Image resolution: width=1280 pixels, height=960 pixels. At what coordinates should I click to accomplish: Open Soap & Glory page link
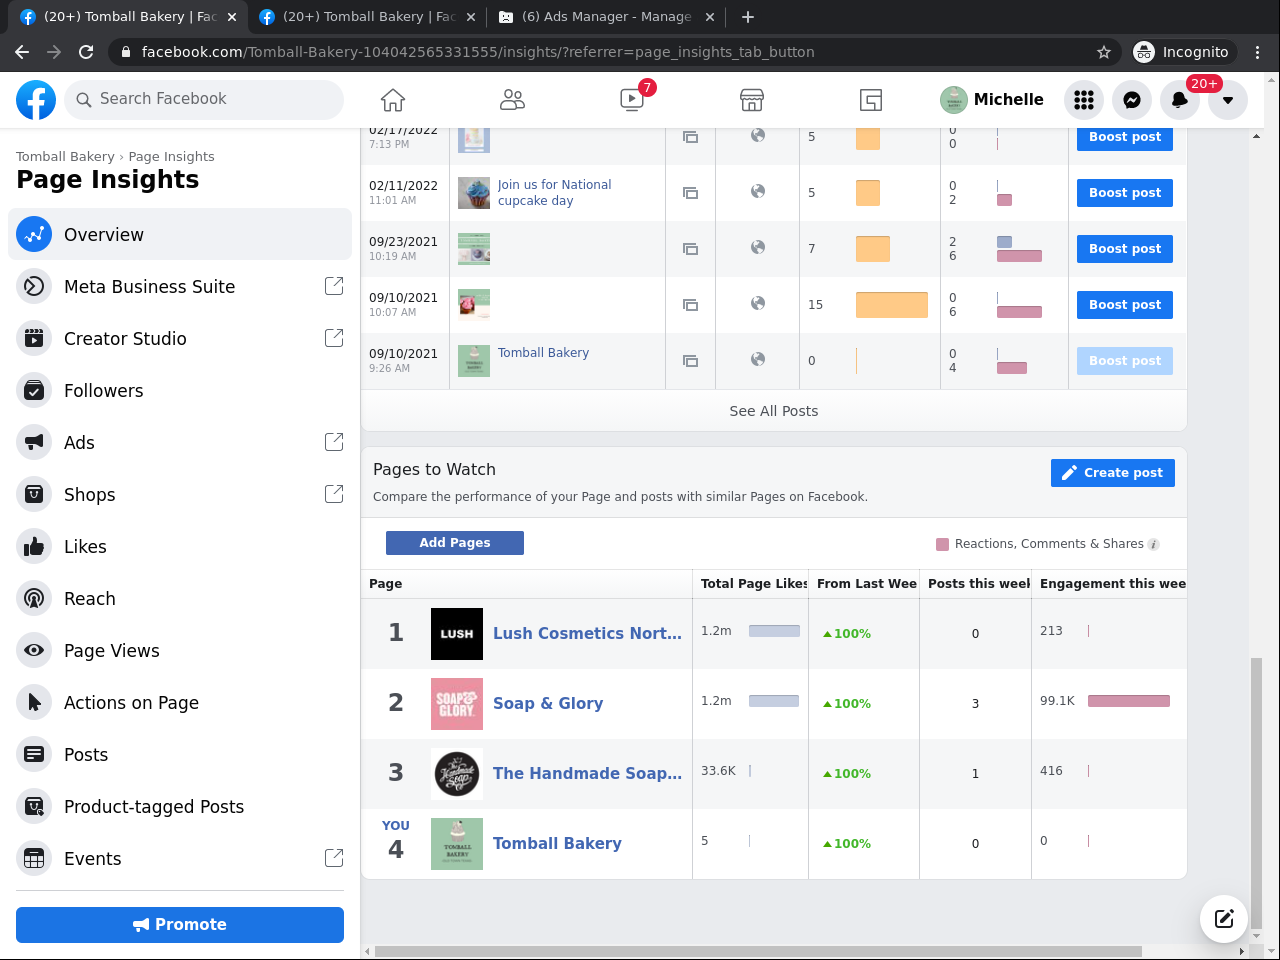pyautogui.click(x=548, y=703)
